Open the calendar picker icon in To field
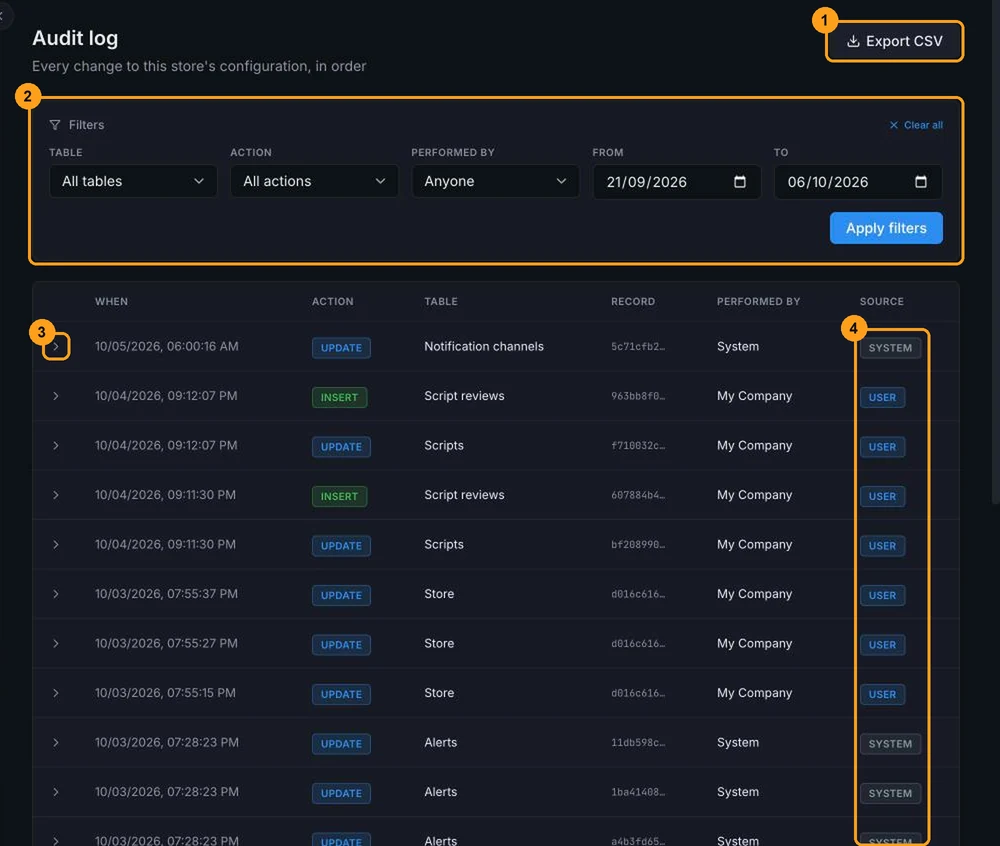Viewport: 1000px width, 846px height. tap(920, 182)
